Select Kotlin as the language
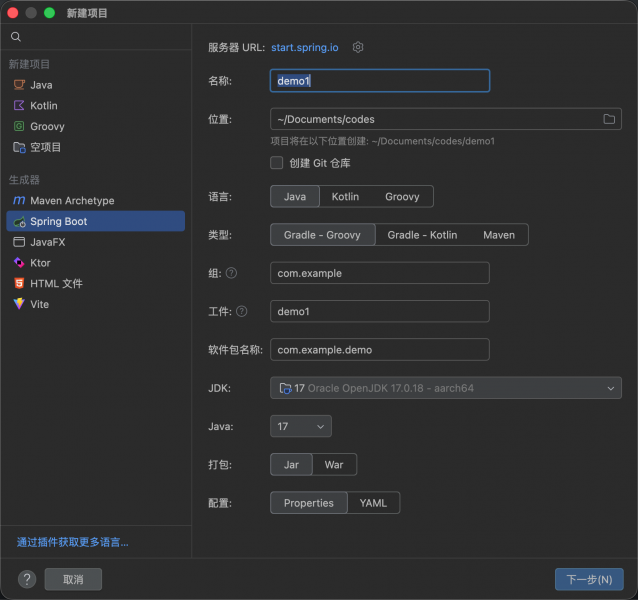 345,197
